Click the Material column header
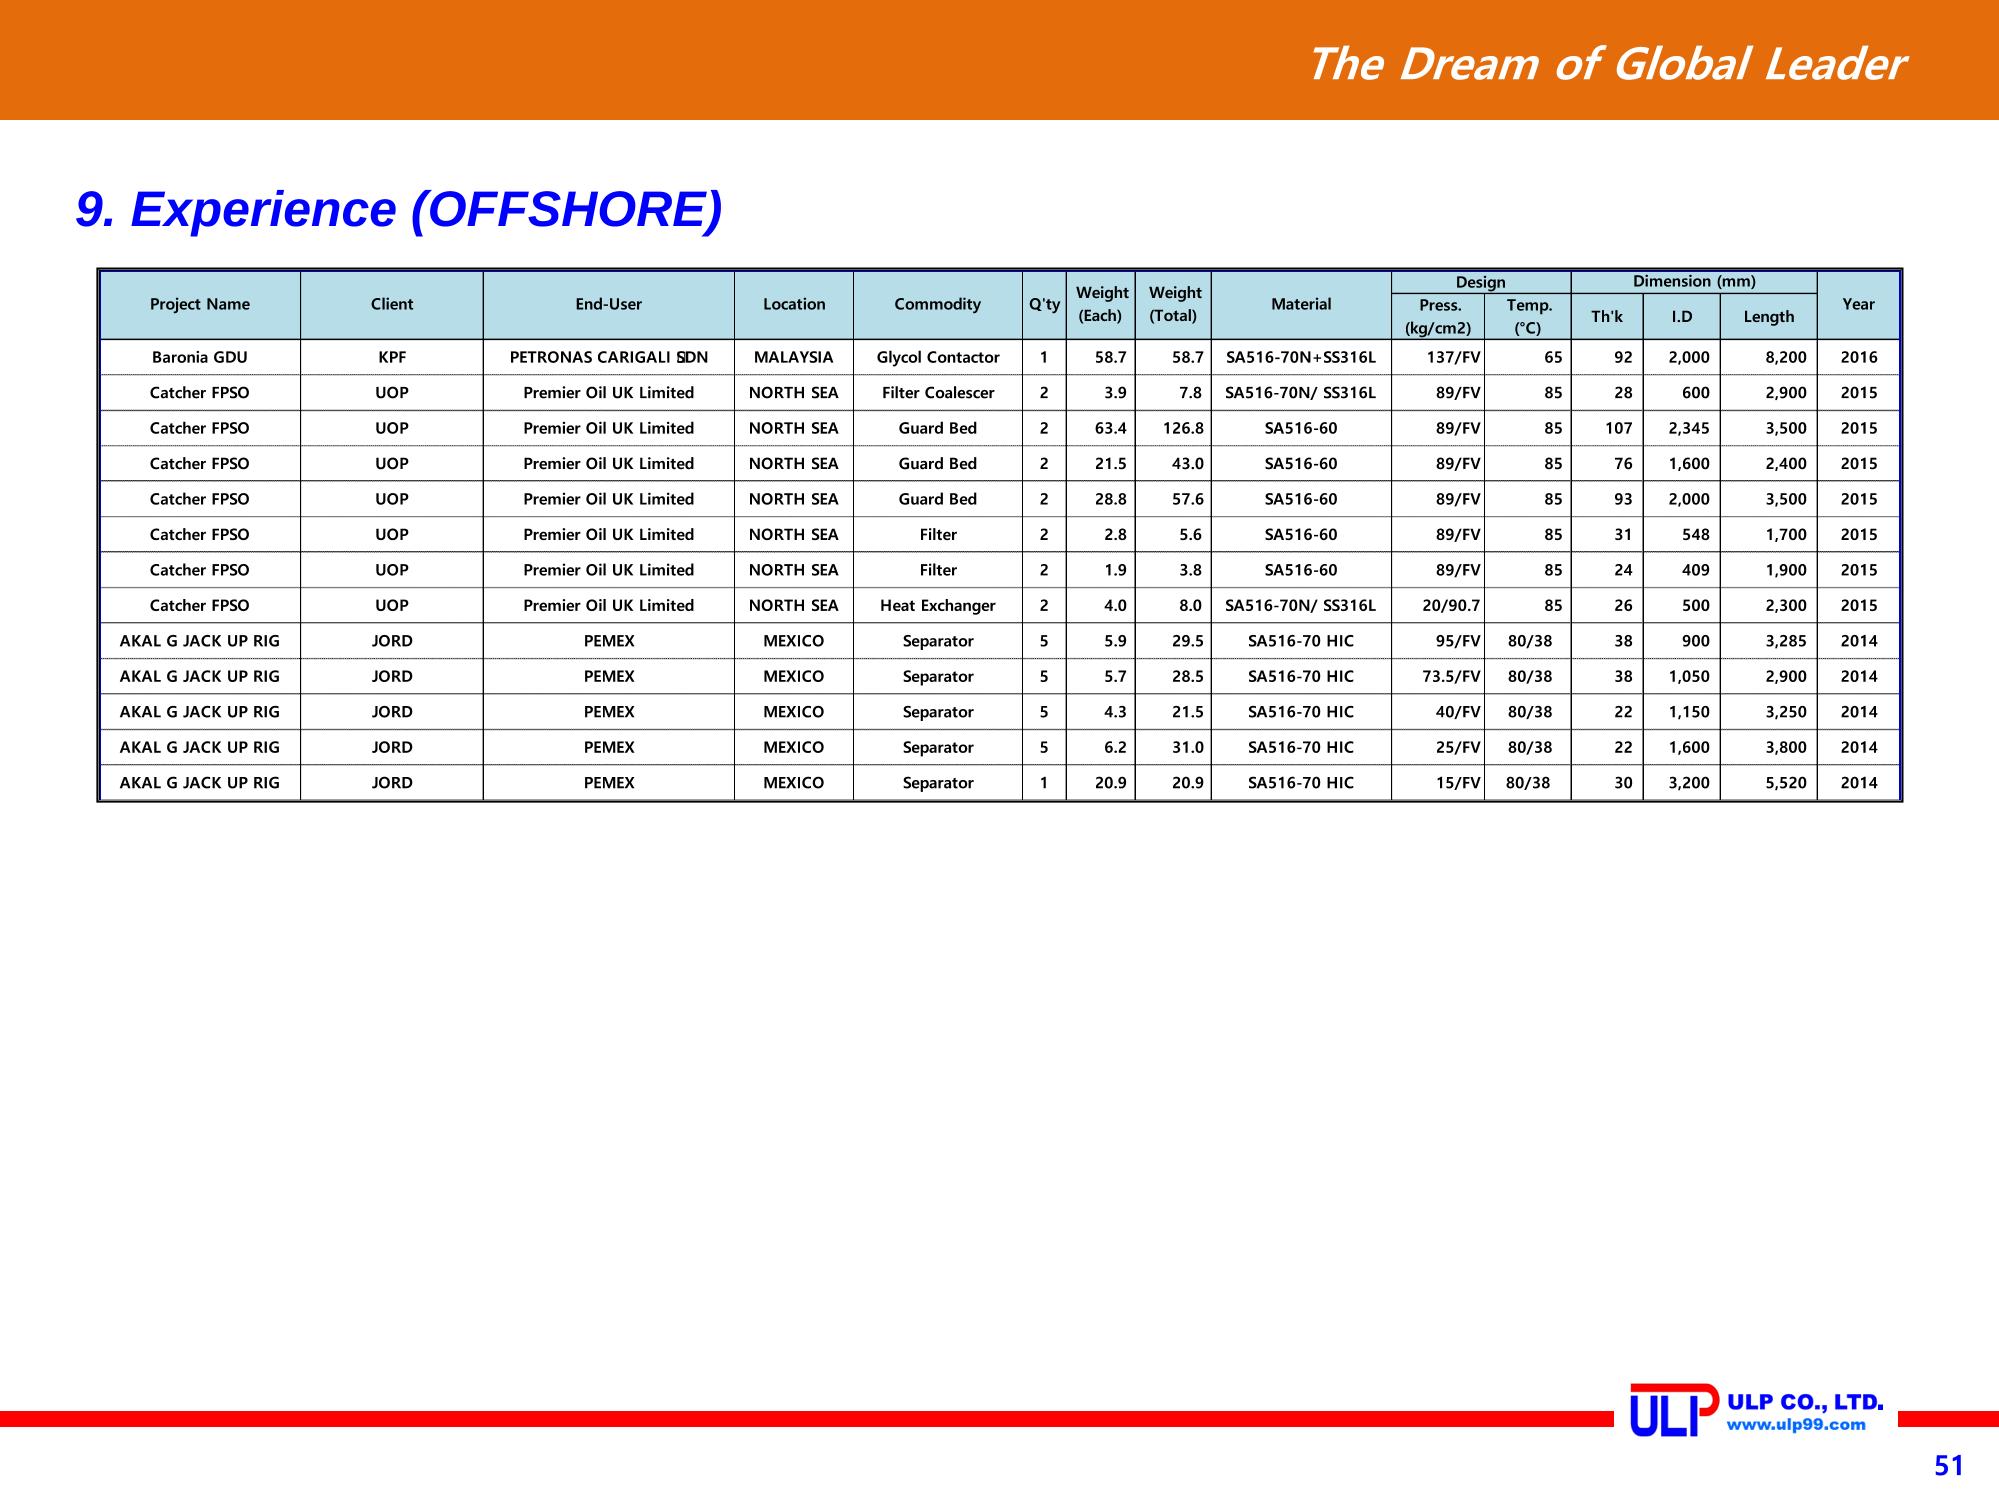 click(x=1300, y=305)
